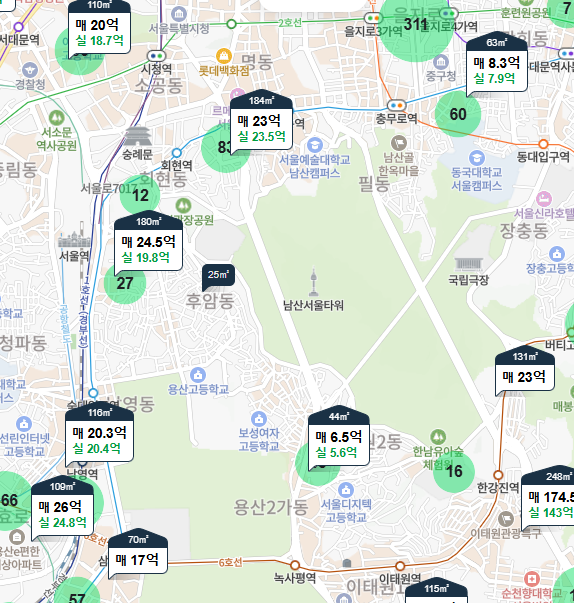Click the 청파동 neighborhood label

pyautogui.click(x=23, y=343)
